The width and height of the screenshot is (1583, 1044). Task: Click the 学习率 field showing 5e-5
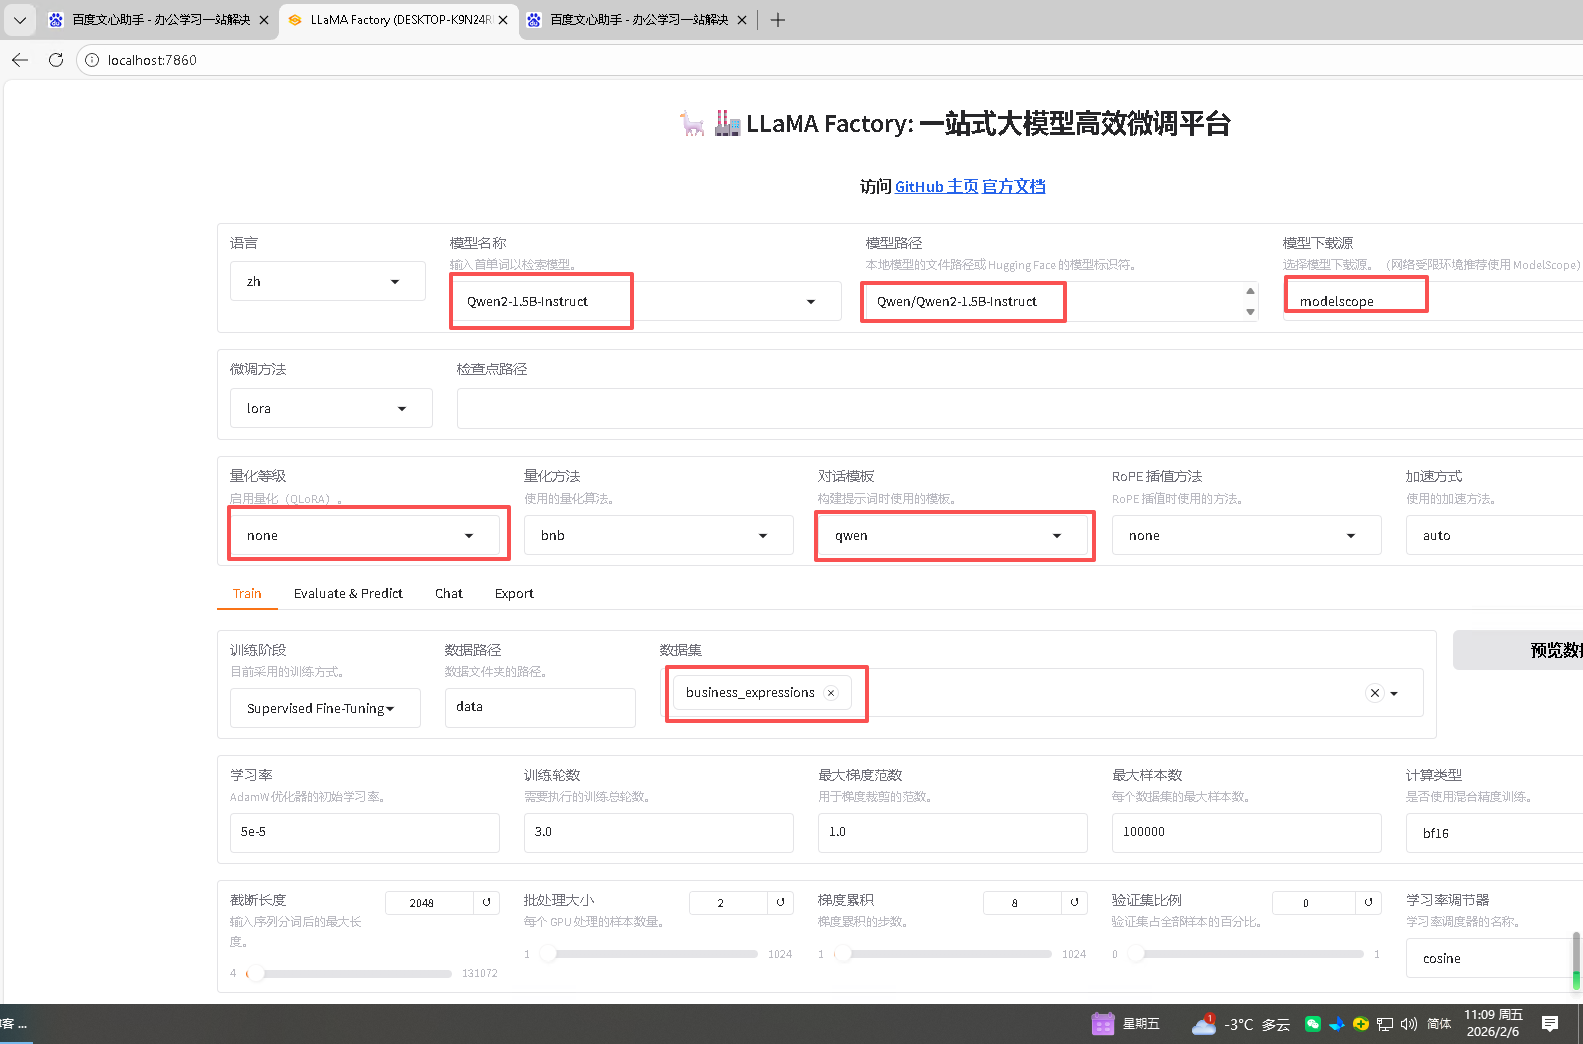tap(365, 832)
